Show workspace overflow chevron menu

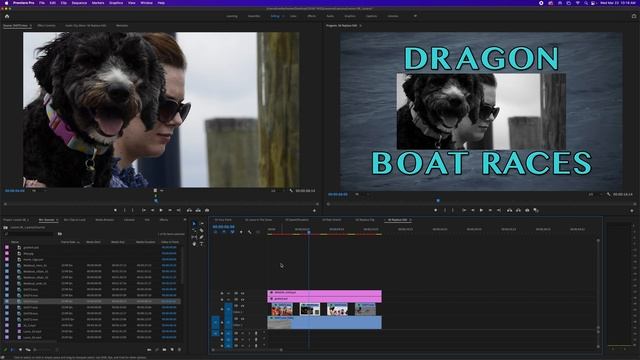[x=415, y=16]
